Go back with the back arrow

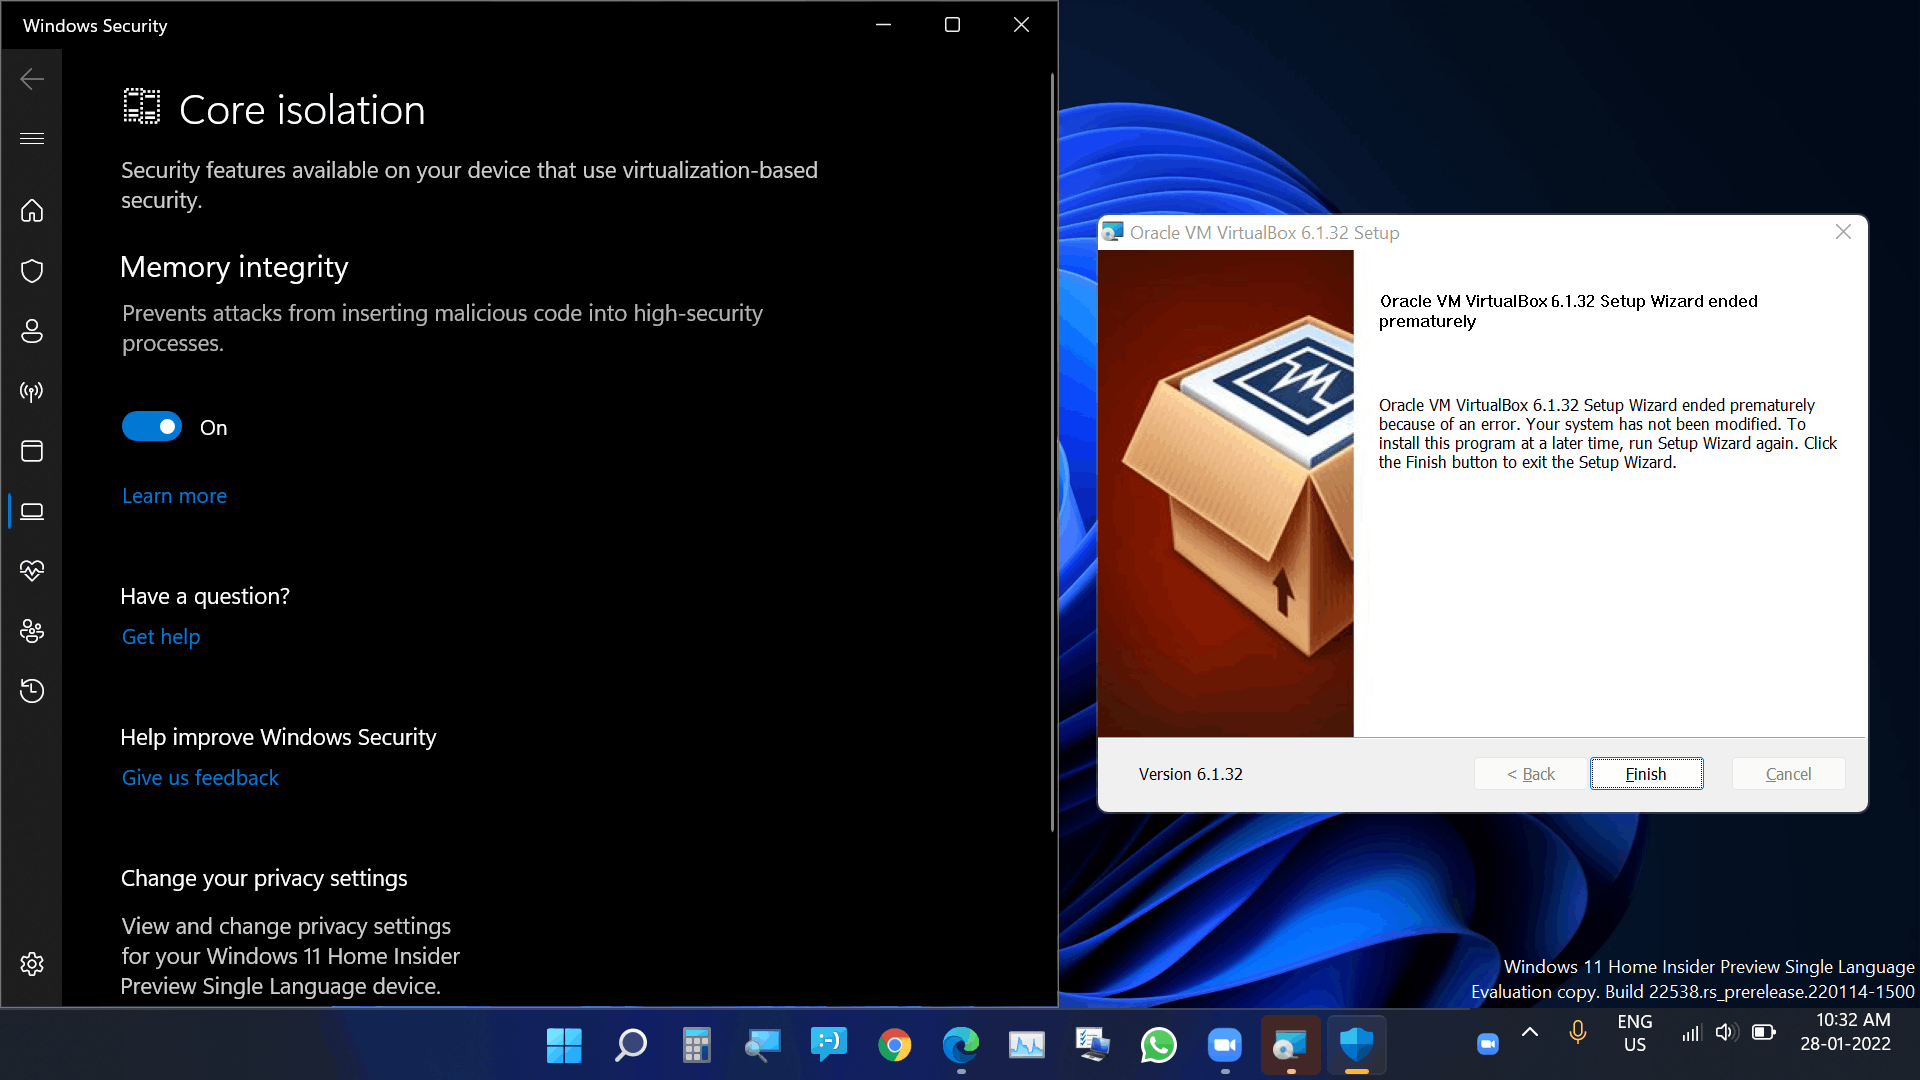pyautogui.click(x=32, y=79)
